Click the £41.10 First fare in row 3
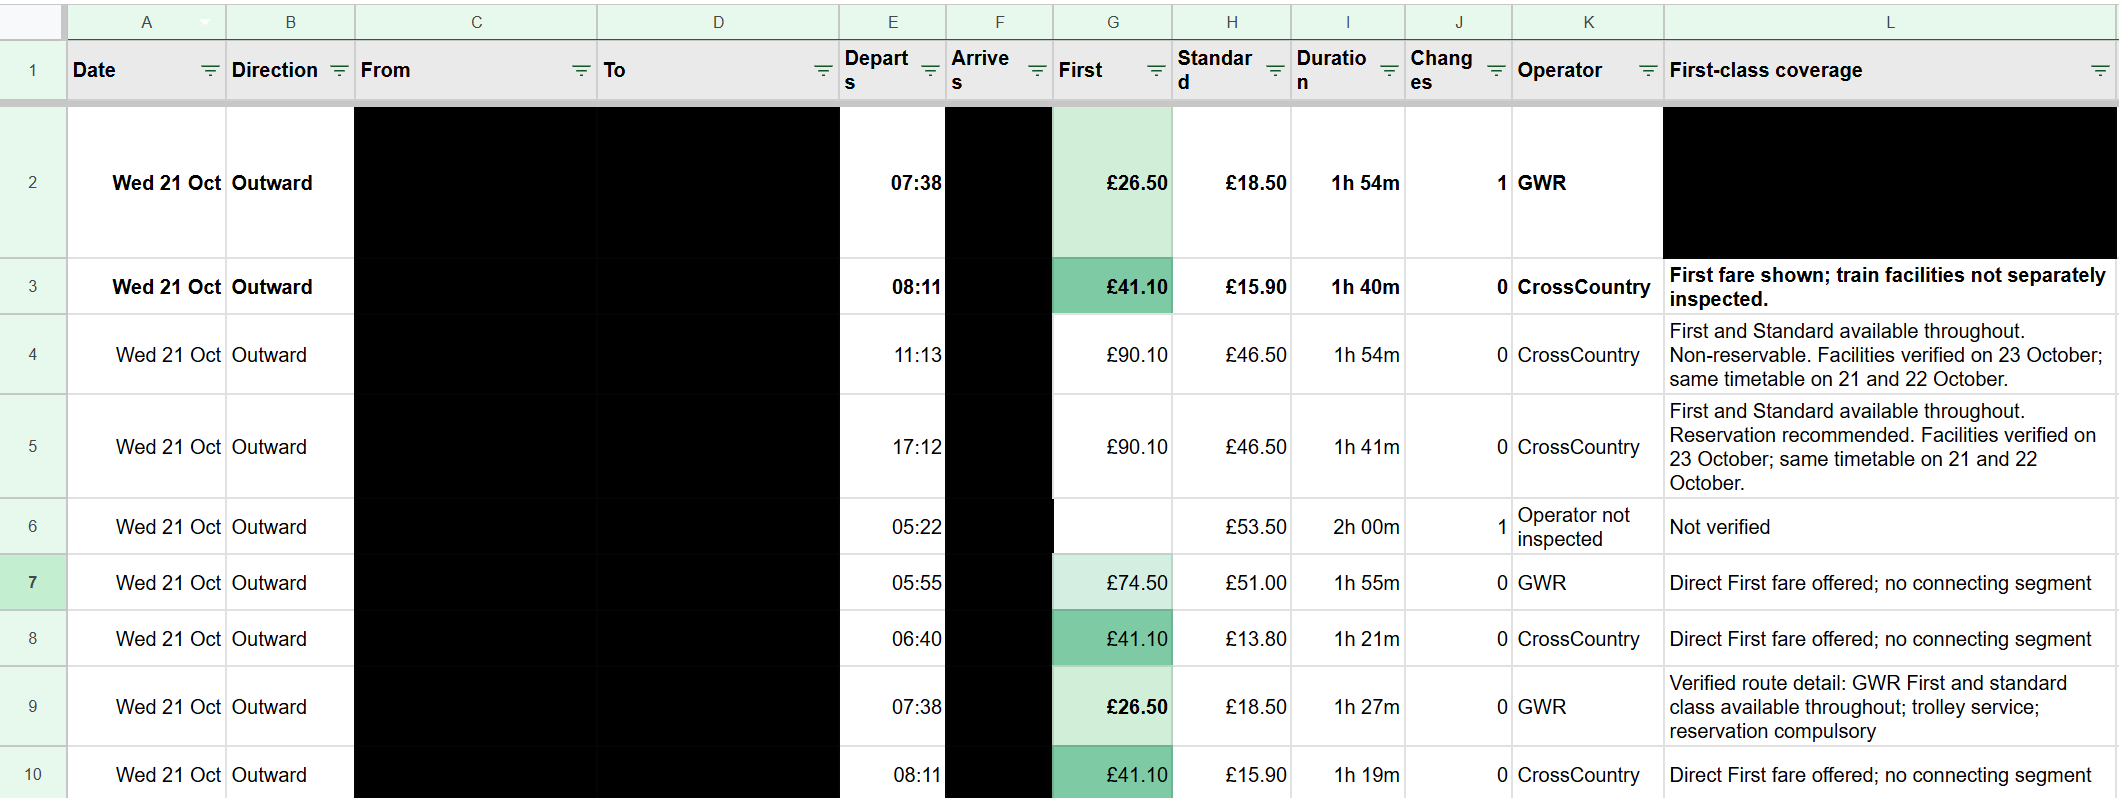Image resolution: width=2119 pixels, height=798 pixels. click(x=1112, y=286)
